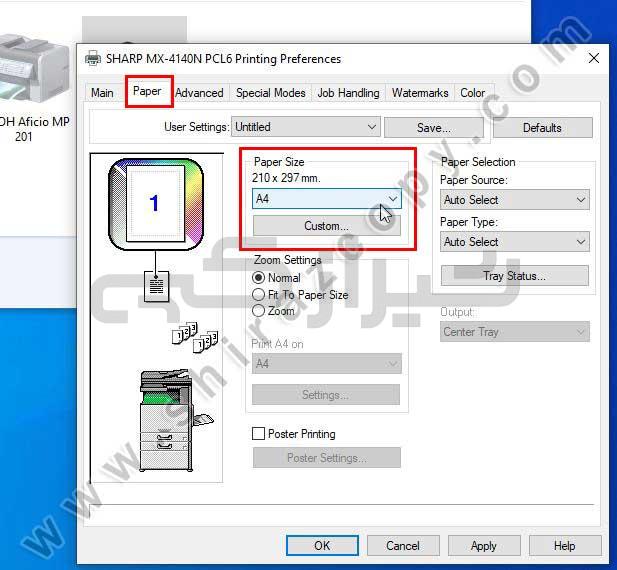Confirm with the OK button

coord(322,546)
